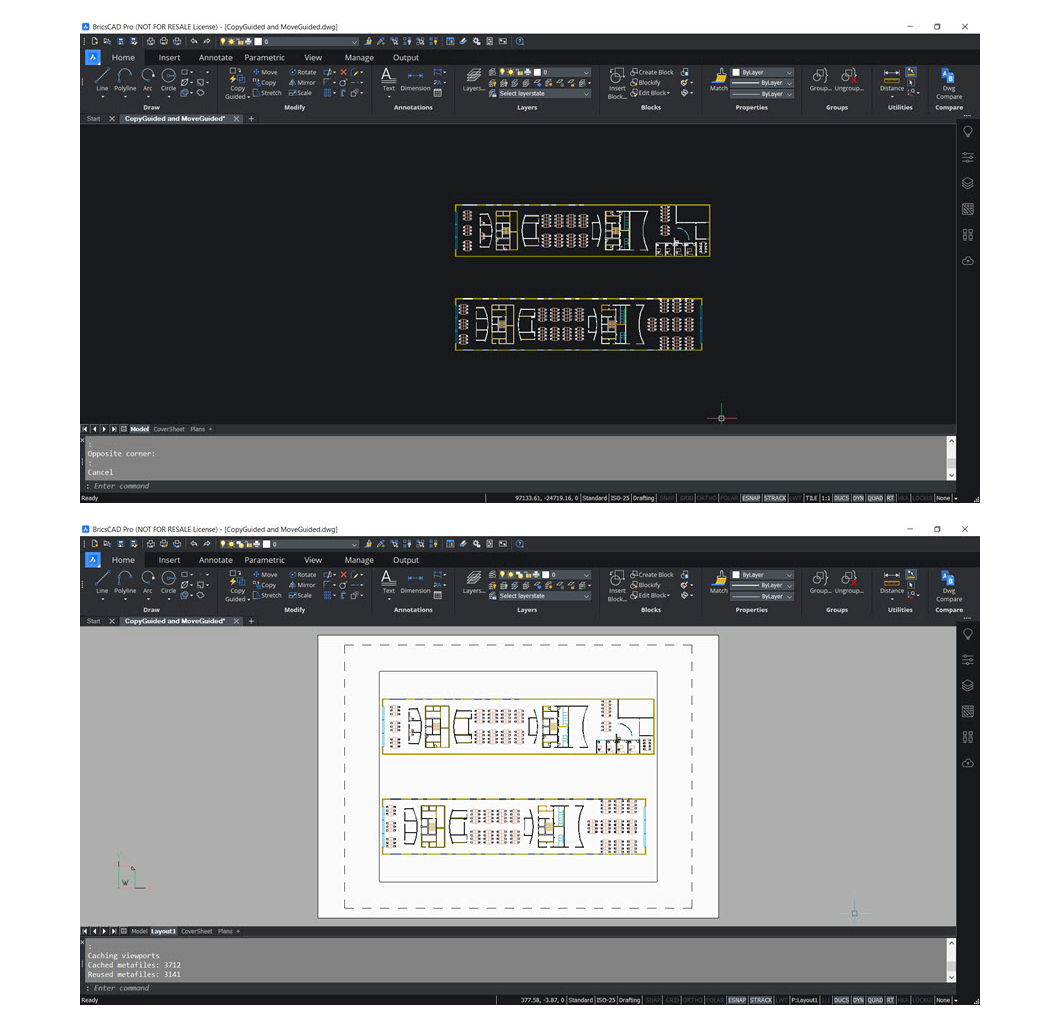Select the Mirror tool in lower window
This screenshot has height=1025, width=1060.
click(x=302, y=585)
